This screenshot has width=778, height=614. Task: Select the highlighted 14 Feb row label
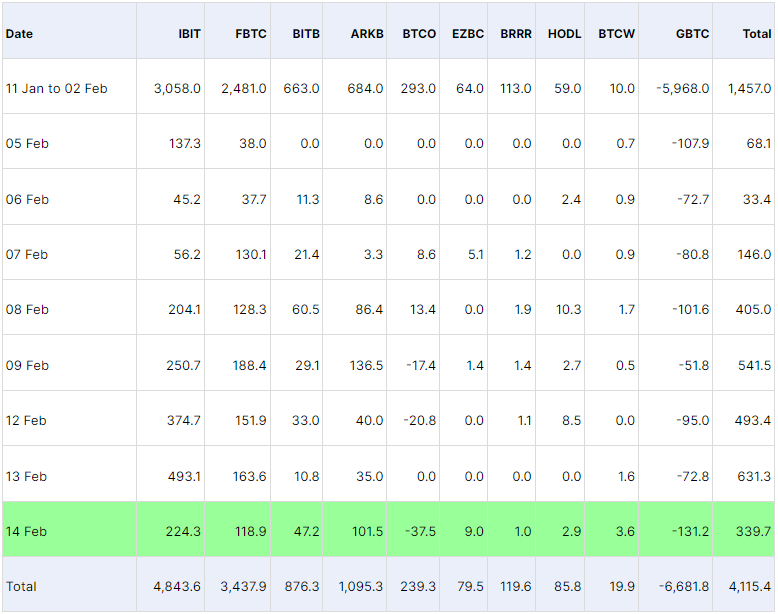pos(26,532)
